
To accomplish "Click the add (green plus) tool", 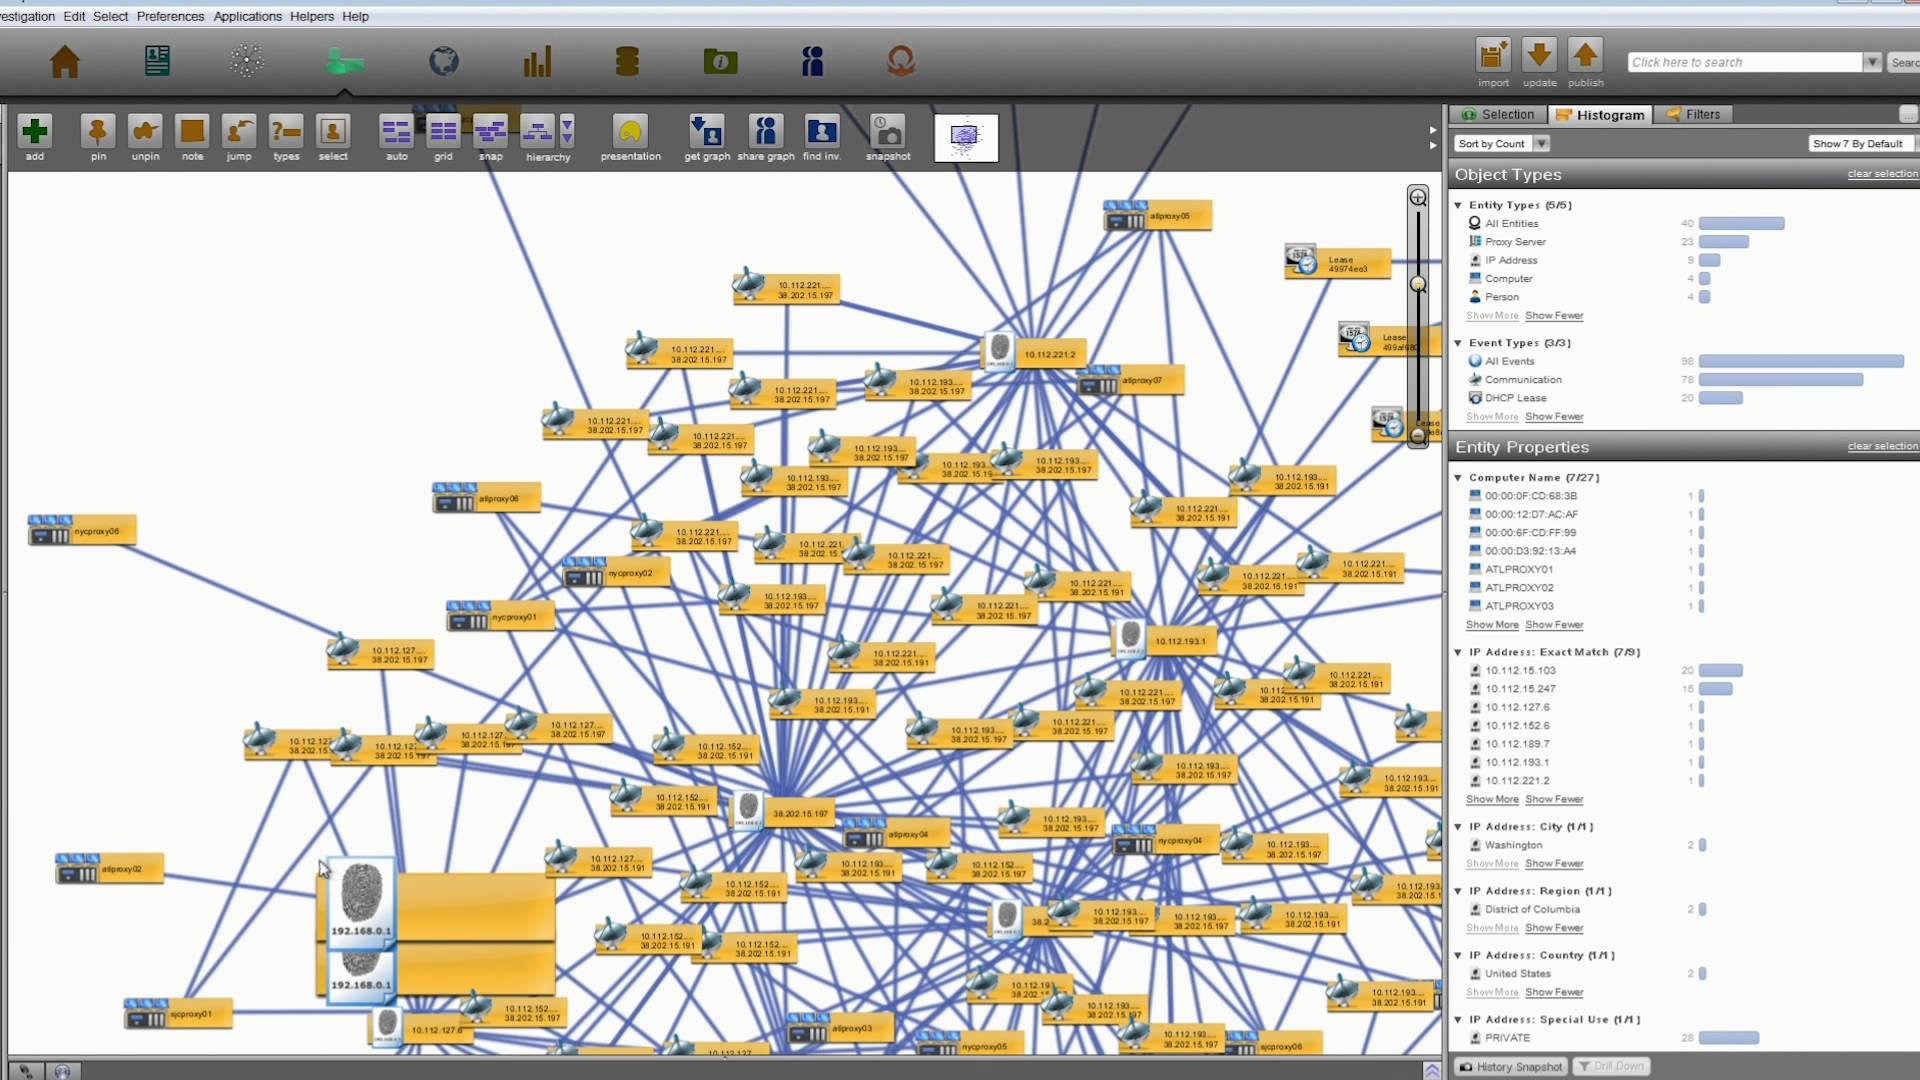I will [35, 132].
